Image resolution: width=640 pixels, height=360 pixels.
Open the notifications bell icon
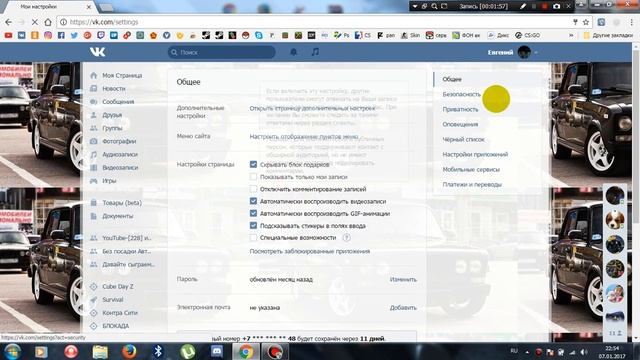tap(293, 52)
